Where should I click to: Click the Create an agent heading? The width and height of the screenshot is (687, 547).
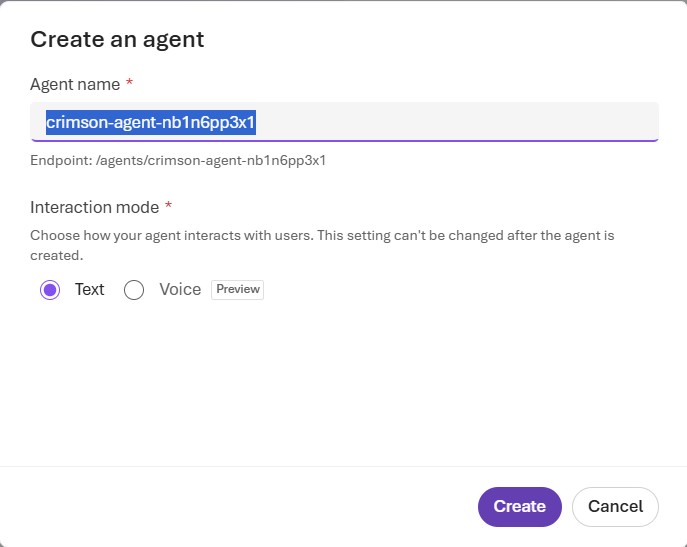tap(117, 40)
